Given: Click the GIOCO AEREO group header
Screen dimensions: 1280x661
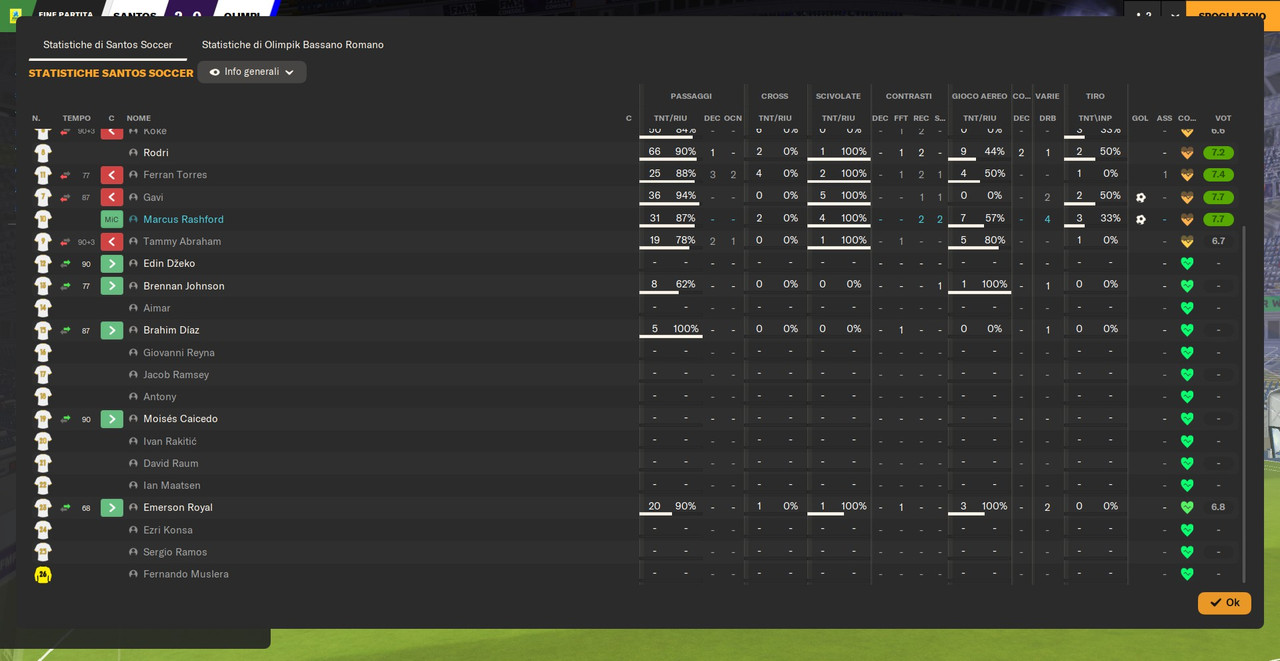Looking at the screenshot, I should (979, 96).
